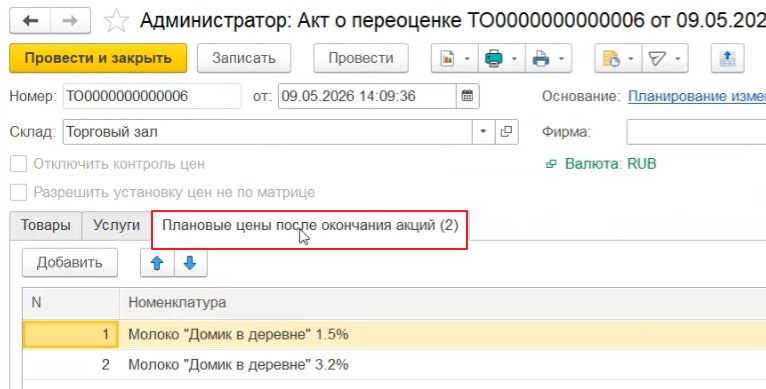
Task: Toggle Разрешить установку цен не по матрице
Action: click(19, 193)
